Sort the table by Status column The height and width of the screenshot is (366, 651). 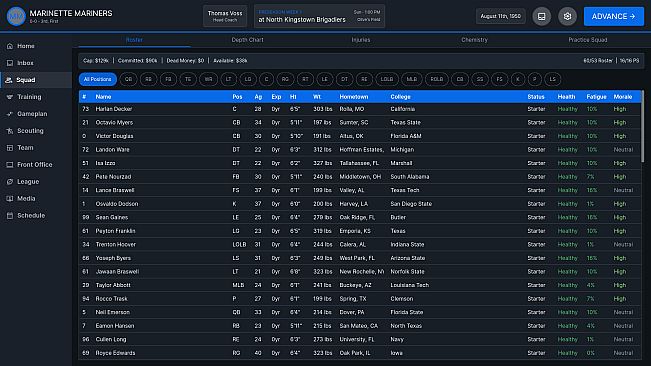[536, 97]
